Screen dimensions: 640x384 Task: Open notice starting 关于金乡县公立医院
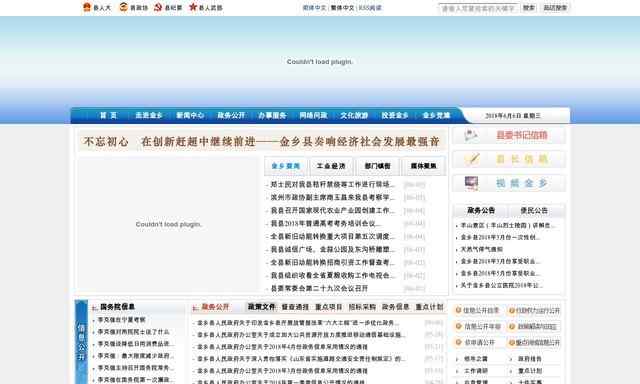point(501,285)
